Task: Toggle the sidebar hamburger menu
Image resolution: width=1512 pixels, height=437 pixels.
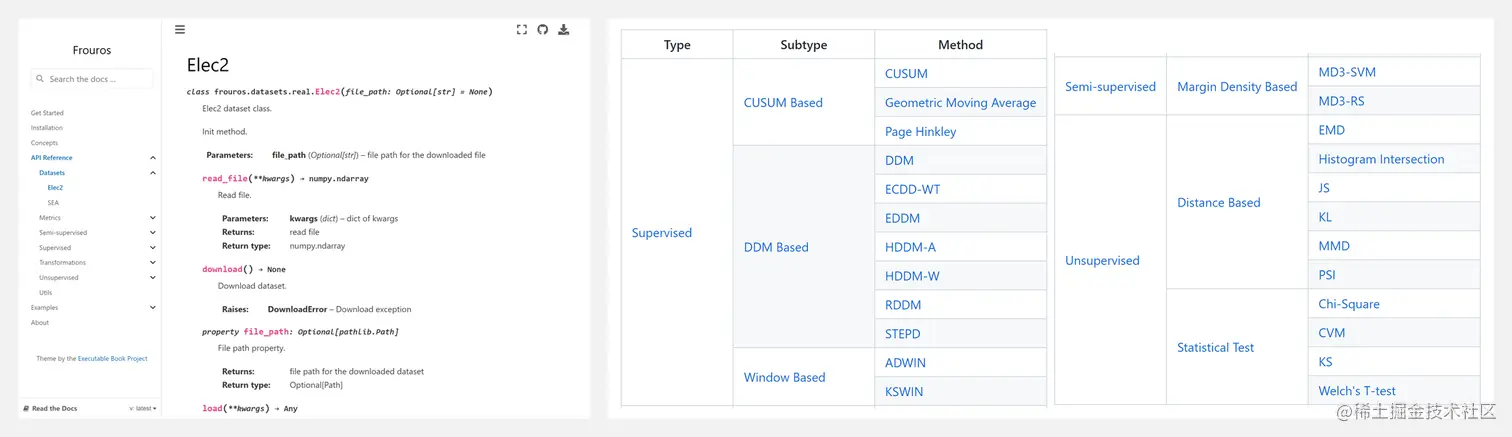Action: (x=180, y=30)
